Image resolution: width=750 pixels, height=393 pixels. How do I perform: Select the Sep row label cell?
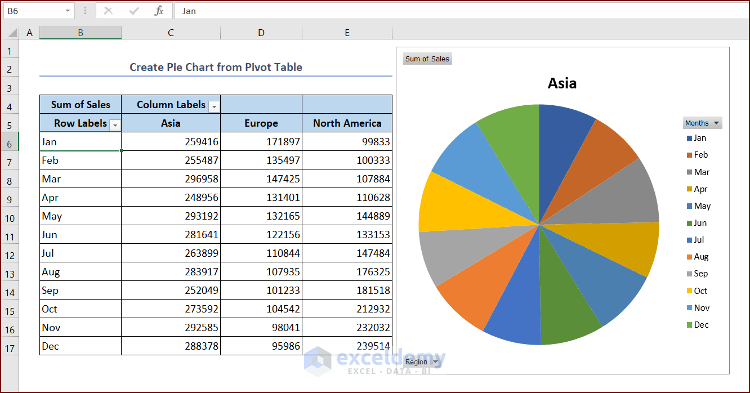point(80,290)
